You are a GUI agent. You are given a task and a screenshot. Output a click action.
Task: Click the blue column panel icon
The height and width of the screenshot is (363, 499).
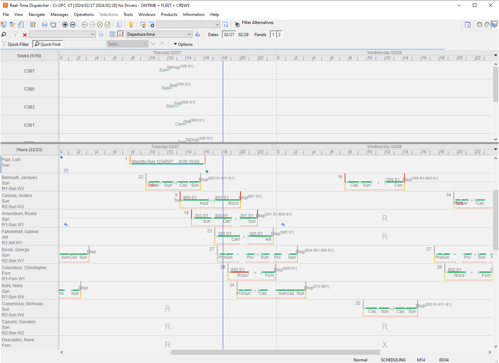point(119,25)
